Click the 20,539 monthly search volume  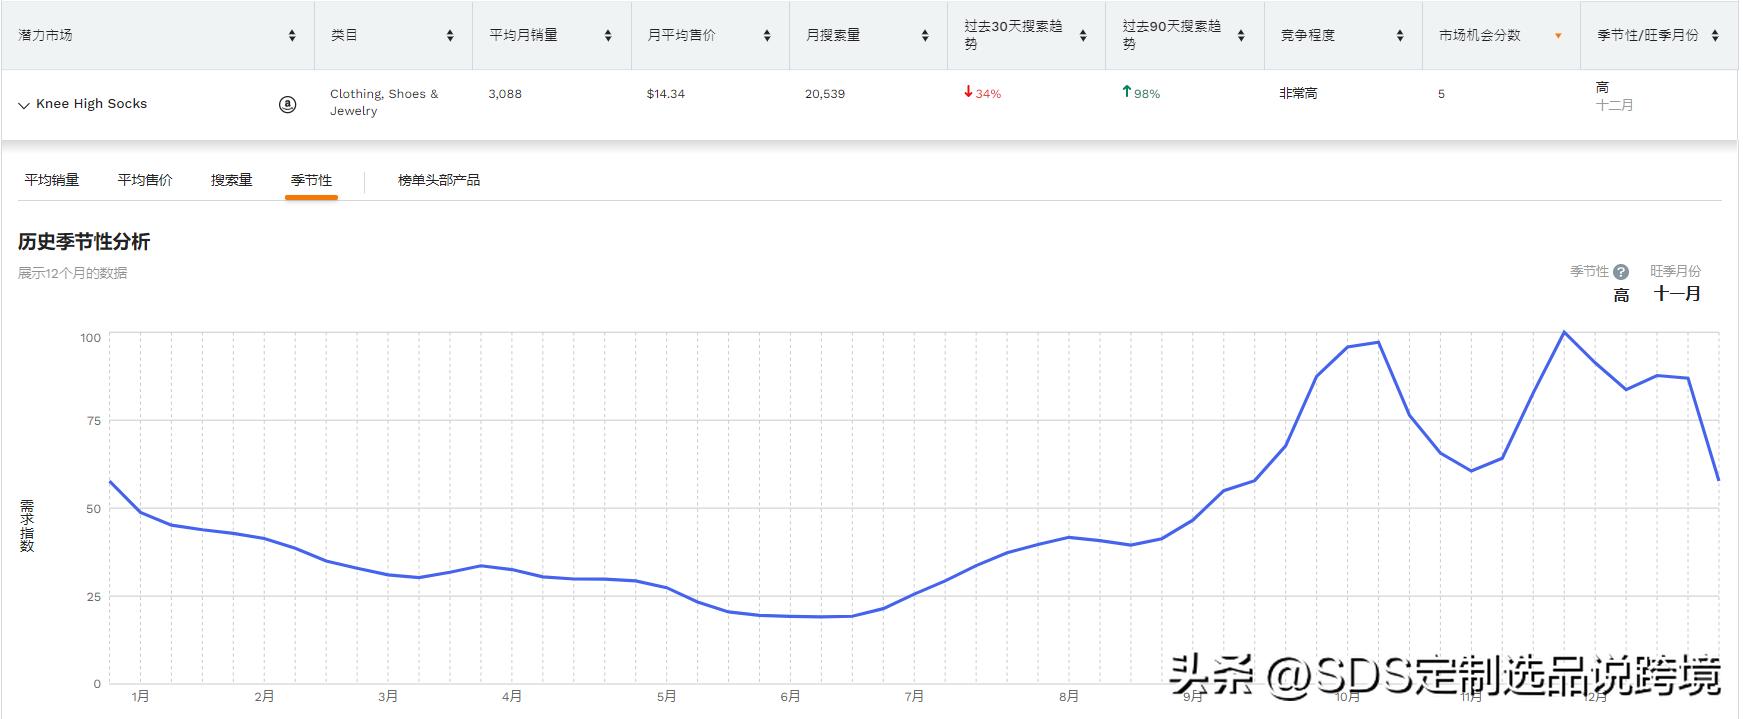(825, 94)
